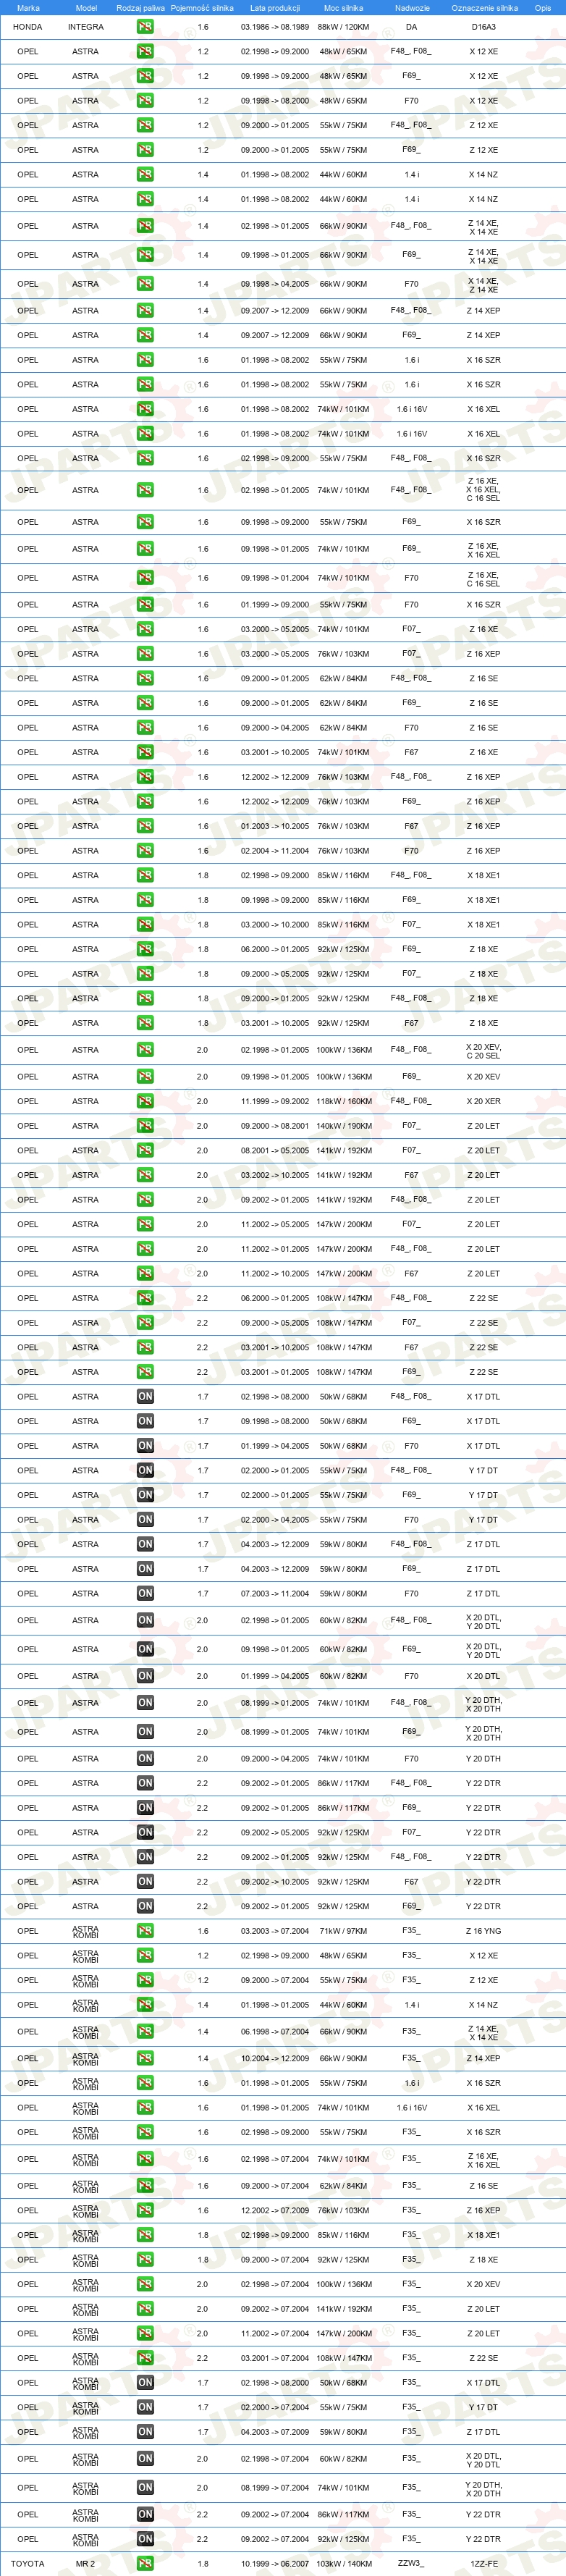566x2576 pixels.
Task: Click petrol icon in Astra X 20 XER row
Action: click(x=145, y=1101)
